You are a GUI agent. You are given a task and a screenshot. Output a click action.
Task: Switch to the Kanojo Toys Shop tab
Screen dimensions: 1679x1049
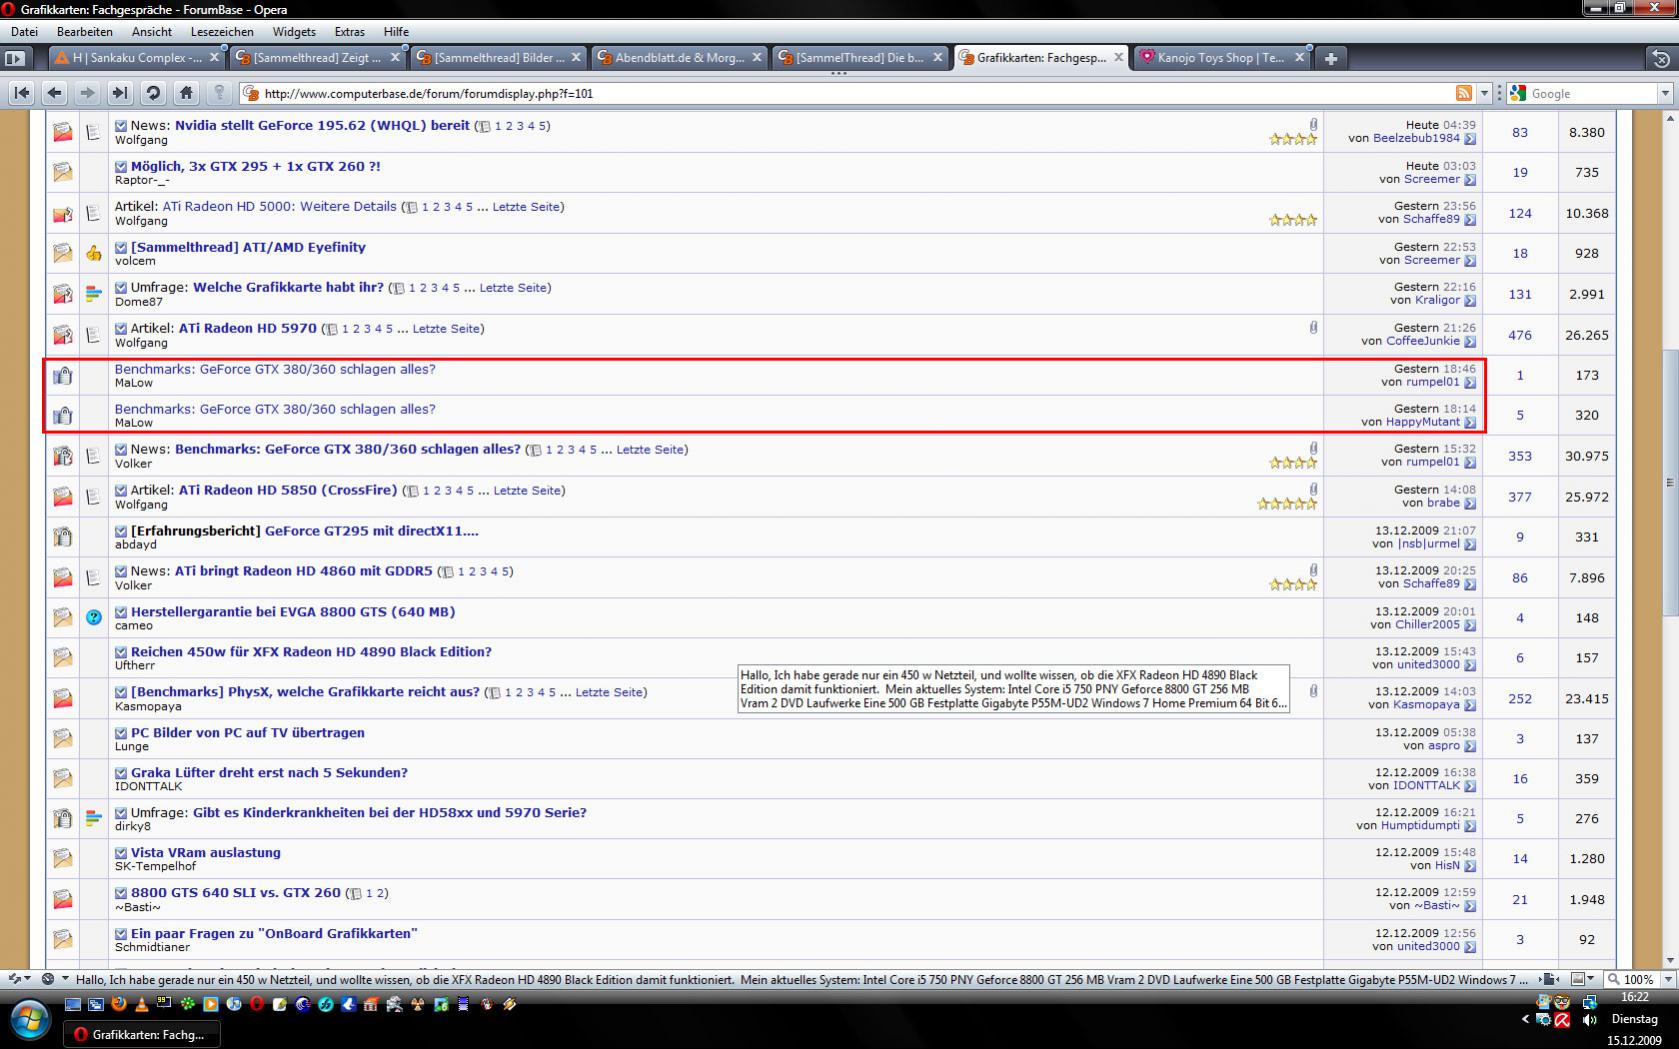click(1220, 58)
